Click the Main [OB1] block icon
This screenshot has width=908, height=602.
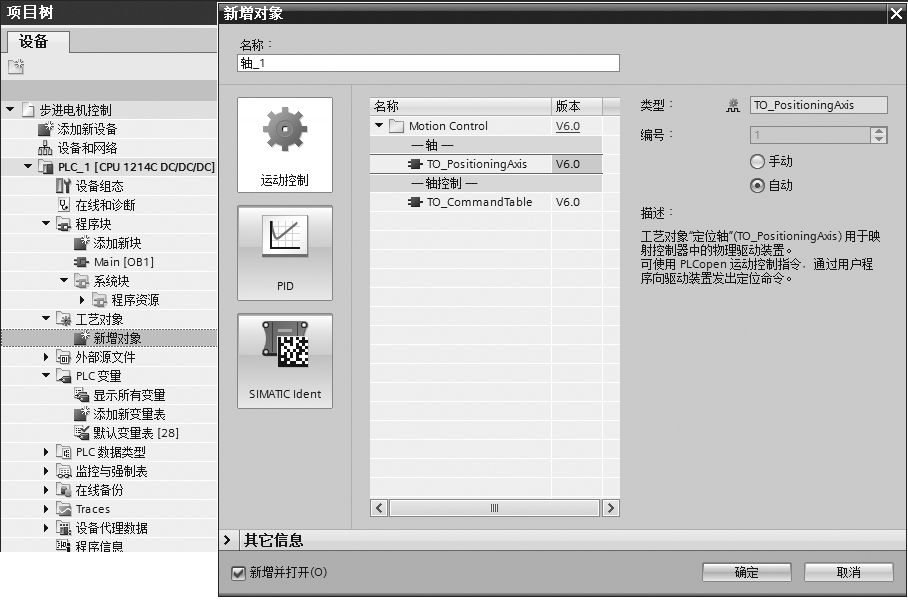coord(82,262)
